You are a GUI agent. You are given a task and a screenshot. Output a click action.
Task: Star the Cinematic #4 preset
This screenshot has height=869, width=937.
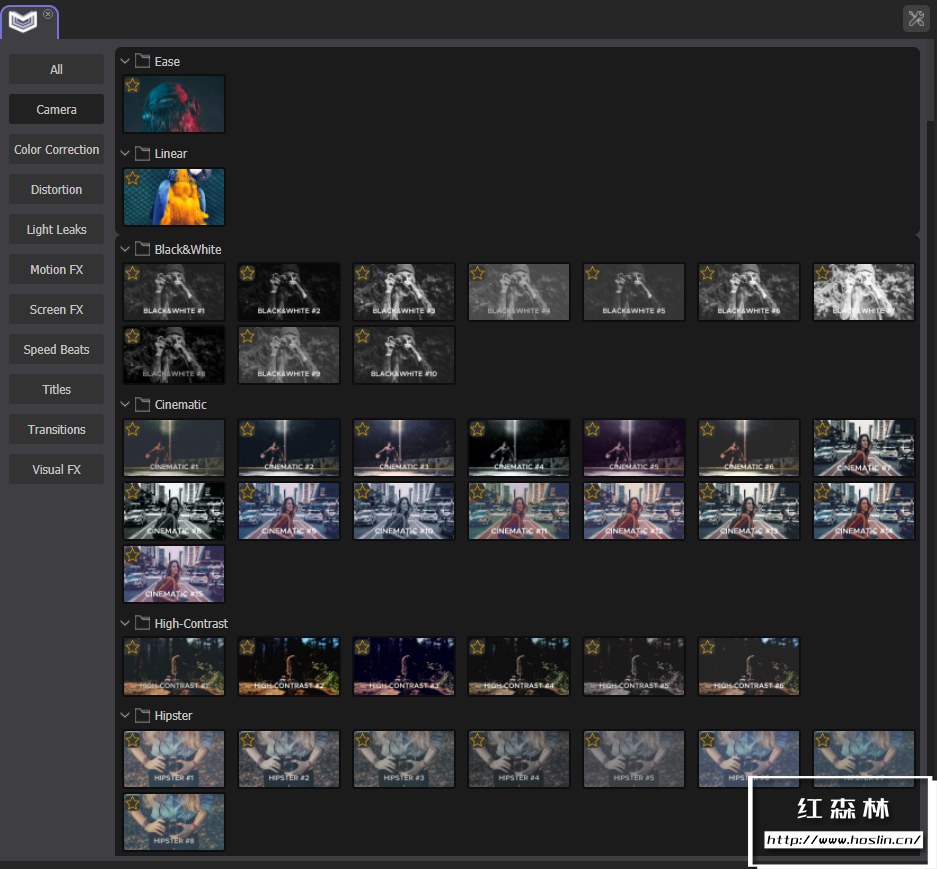pyautogui.click(x=477, y=429)
